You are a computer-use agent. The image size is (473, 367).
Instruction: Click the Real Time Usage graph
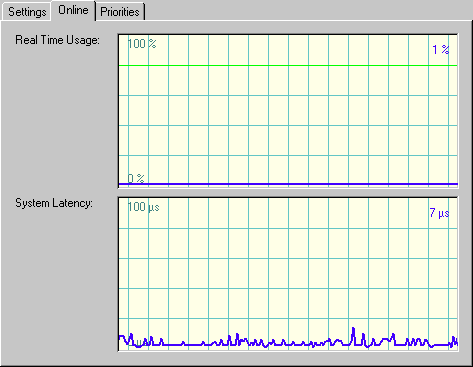[x=288, y=111]
